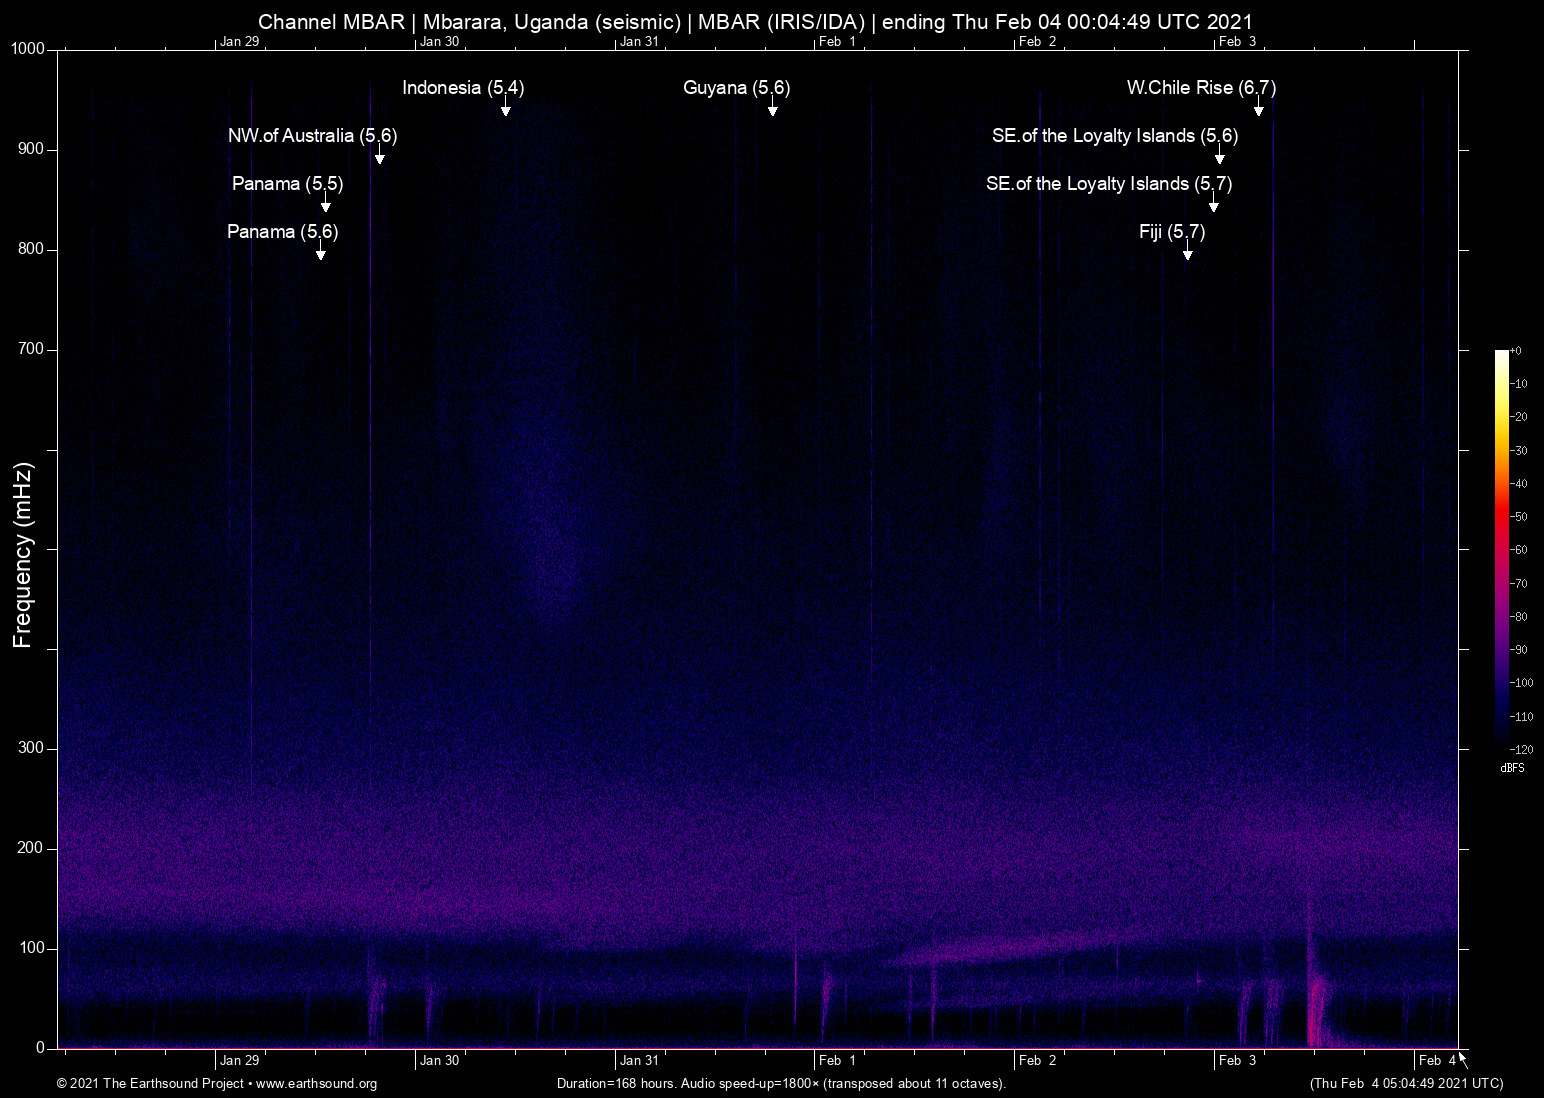Click the Indonesia (5.4) event label

(462, 88)
